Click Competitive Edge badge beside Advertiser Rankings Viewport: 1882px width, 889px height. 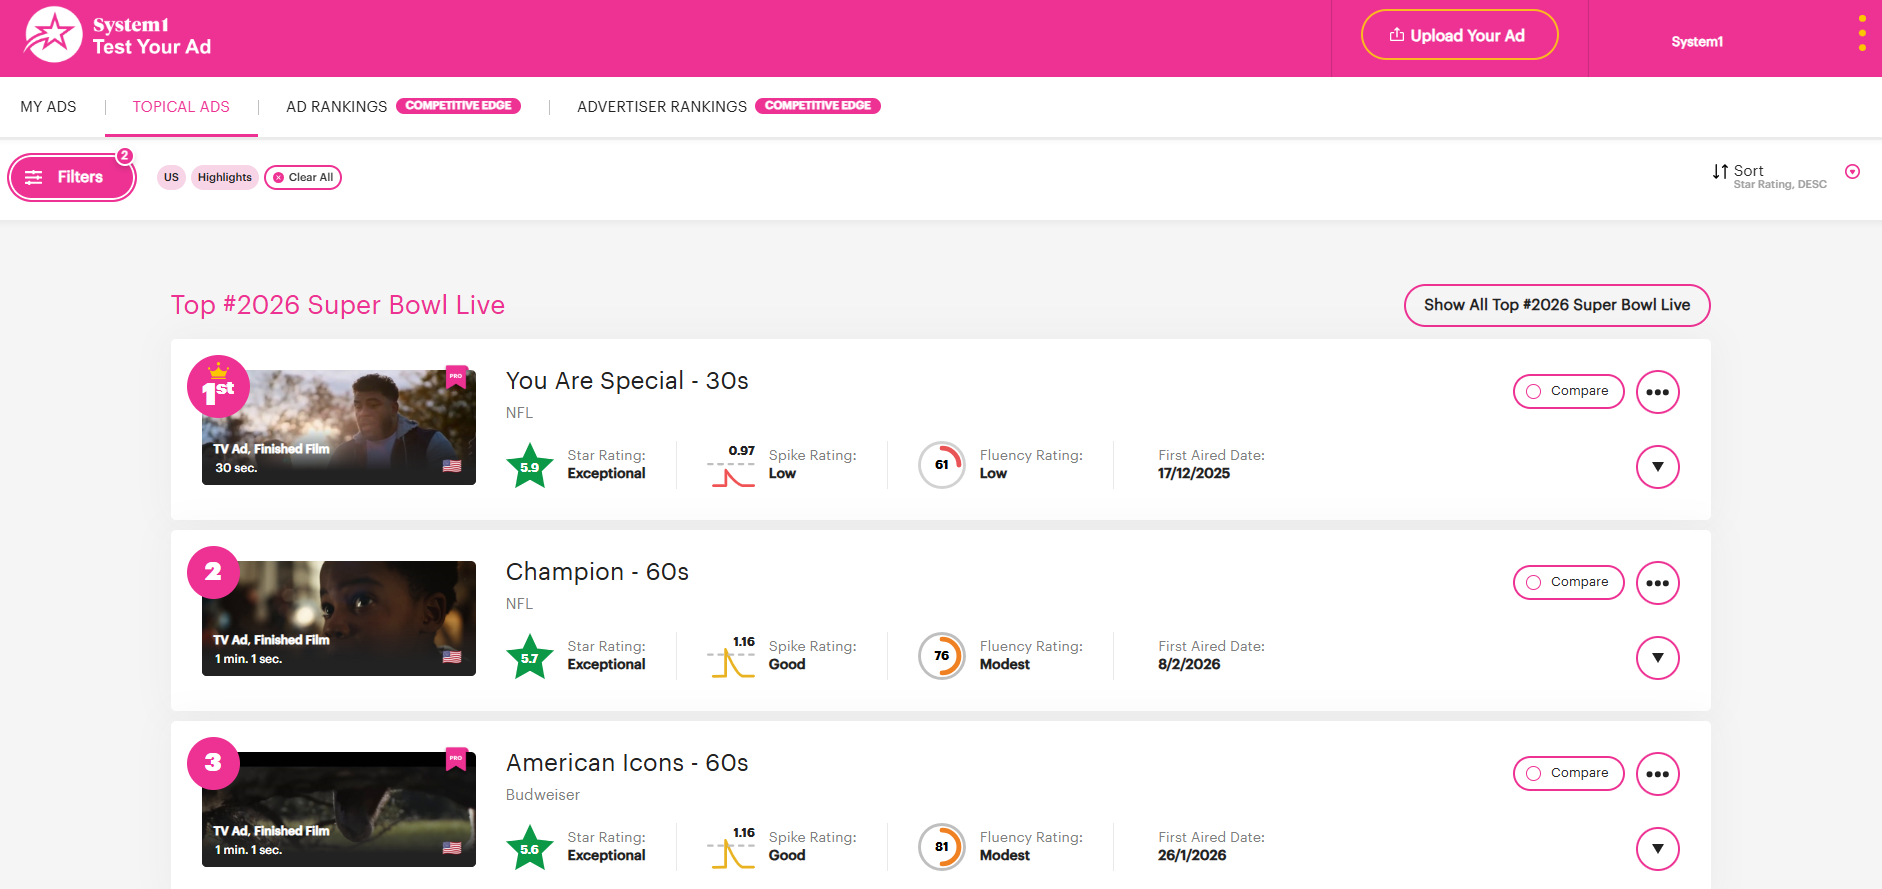(818, 106)
